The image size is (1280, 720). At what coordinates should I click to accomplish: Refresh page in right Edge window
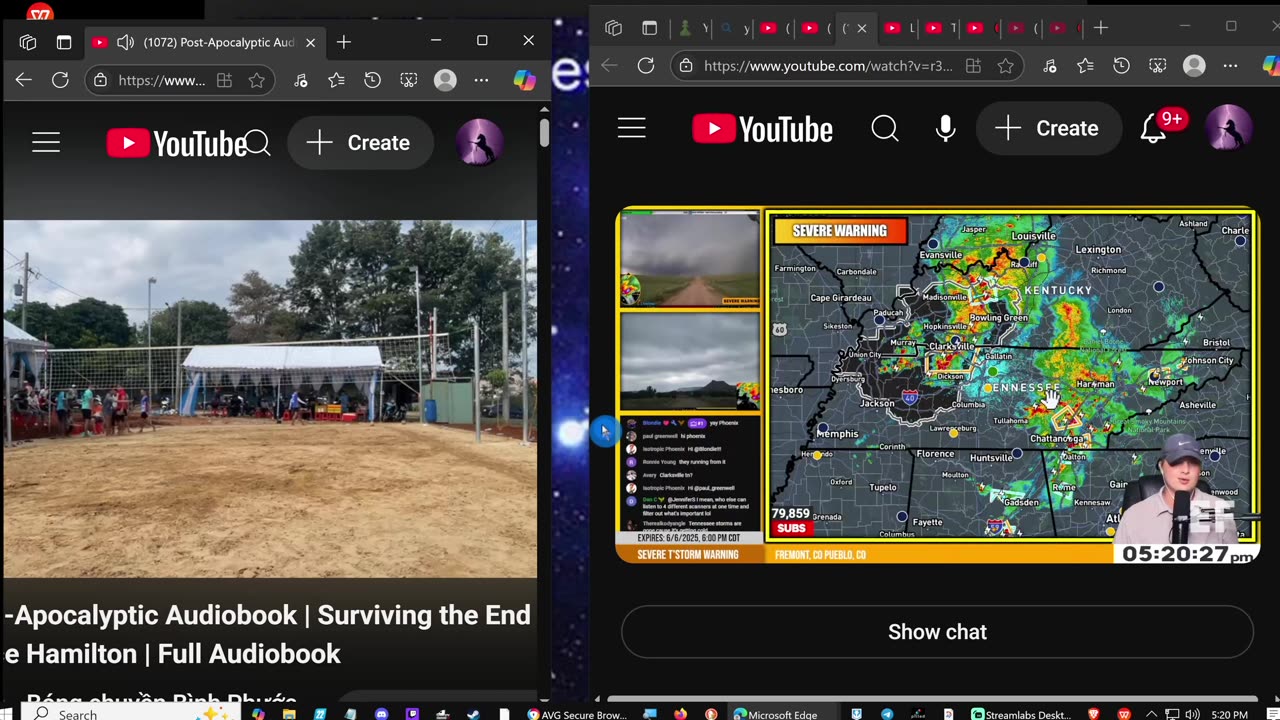[646, 66]
